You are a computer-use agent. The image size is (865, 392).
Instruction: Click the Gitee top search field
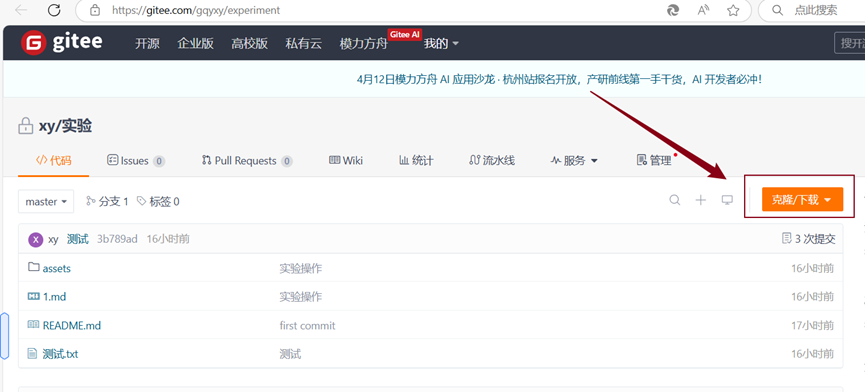tap(850, 43)
